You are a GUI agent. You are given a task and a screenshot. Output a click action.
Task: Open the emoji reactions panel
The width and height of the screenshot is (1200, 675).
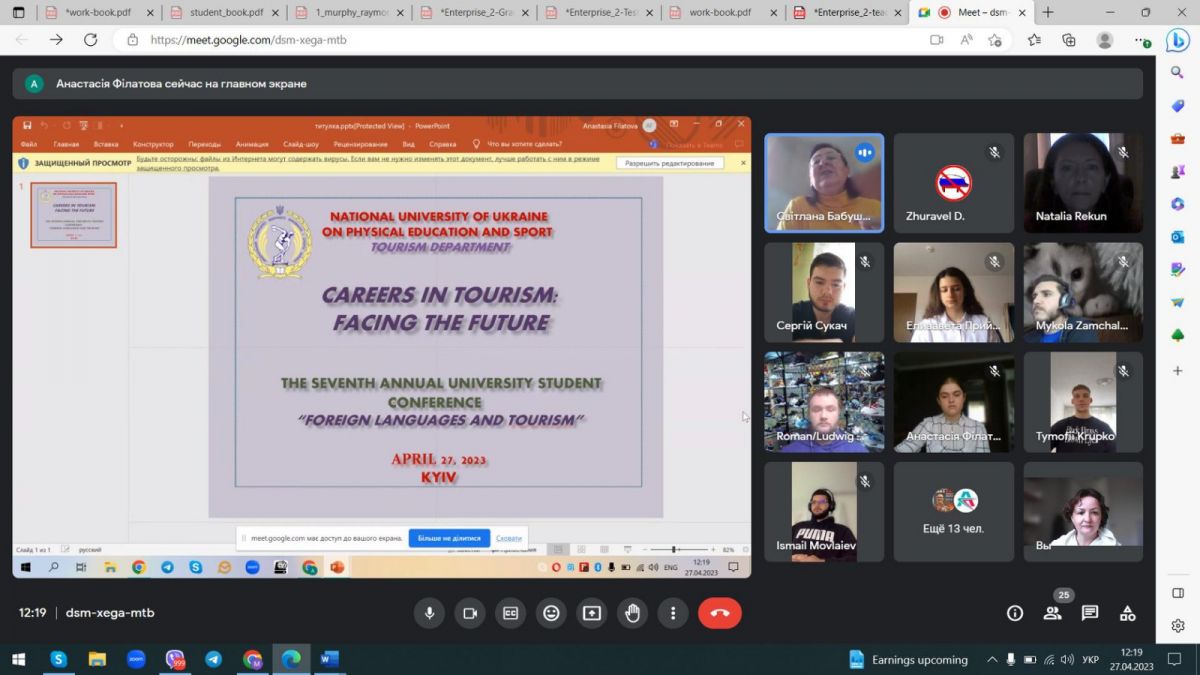pyautogui.click(x=551, y=613)
